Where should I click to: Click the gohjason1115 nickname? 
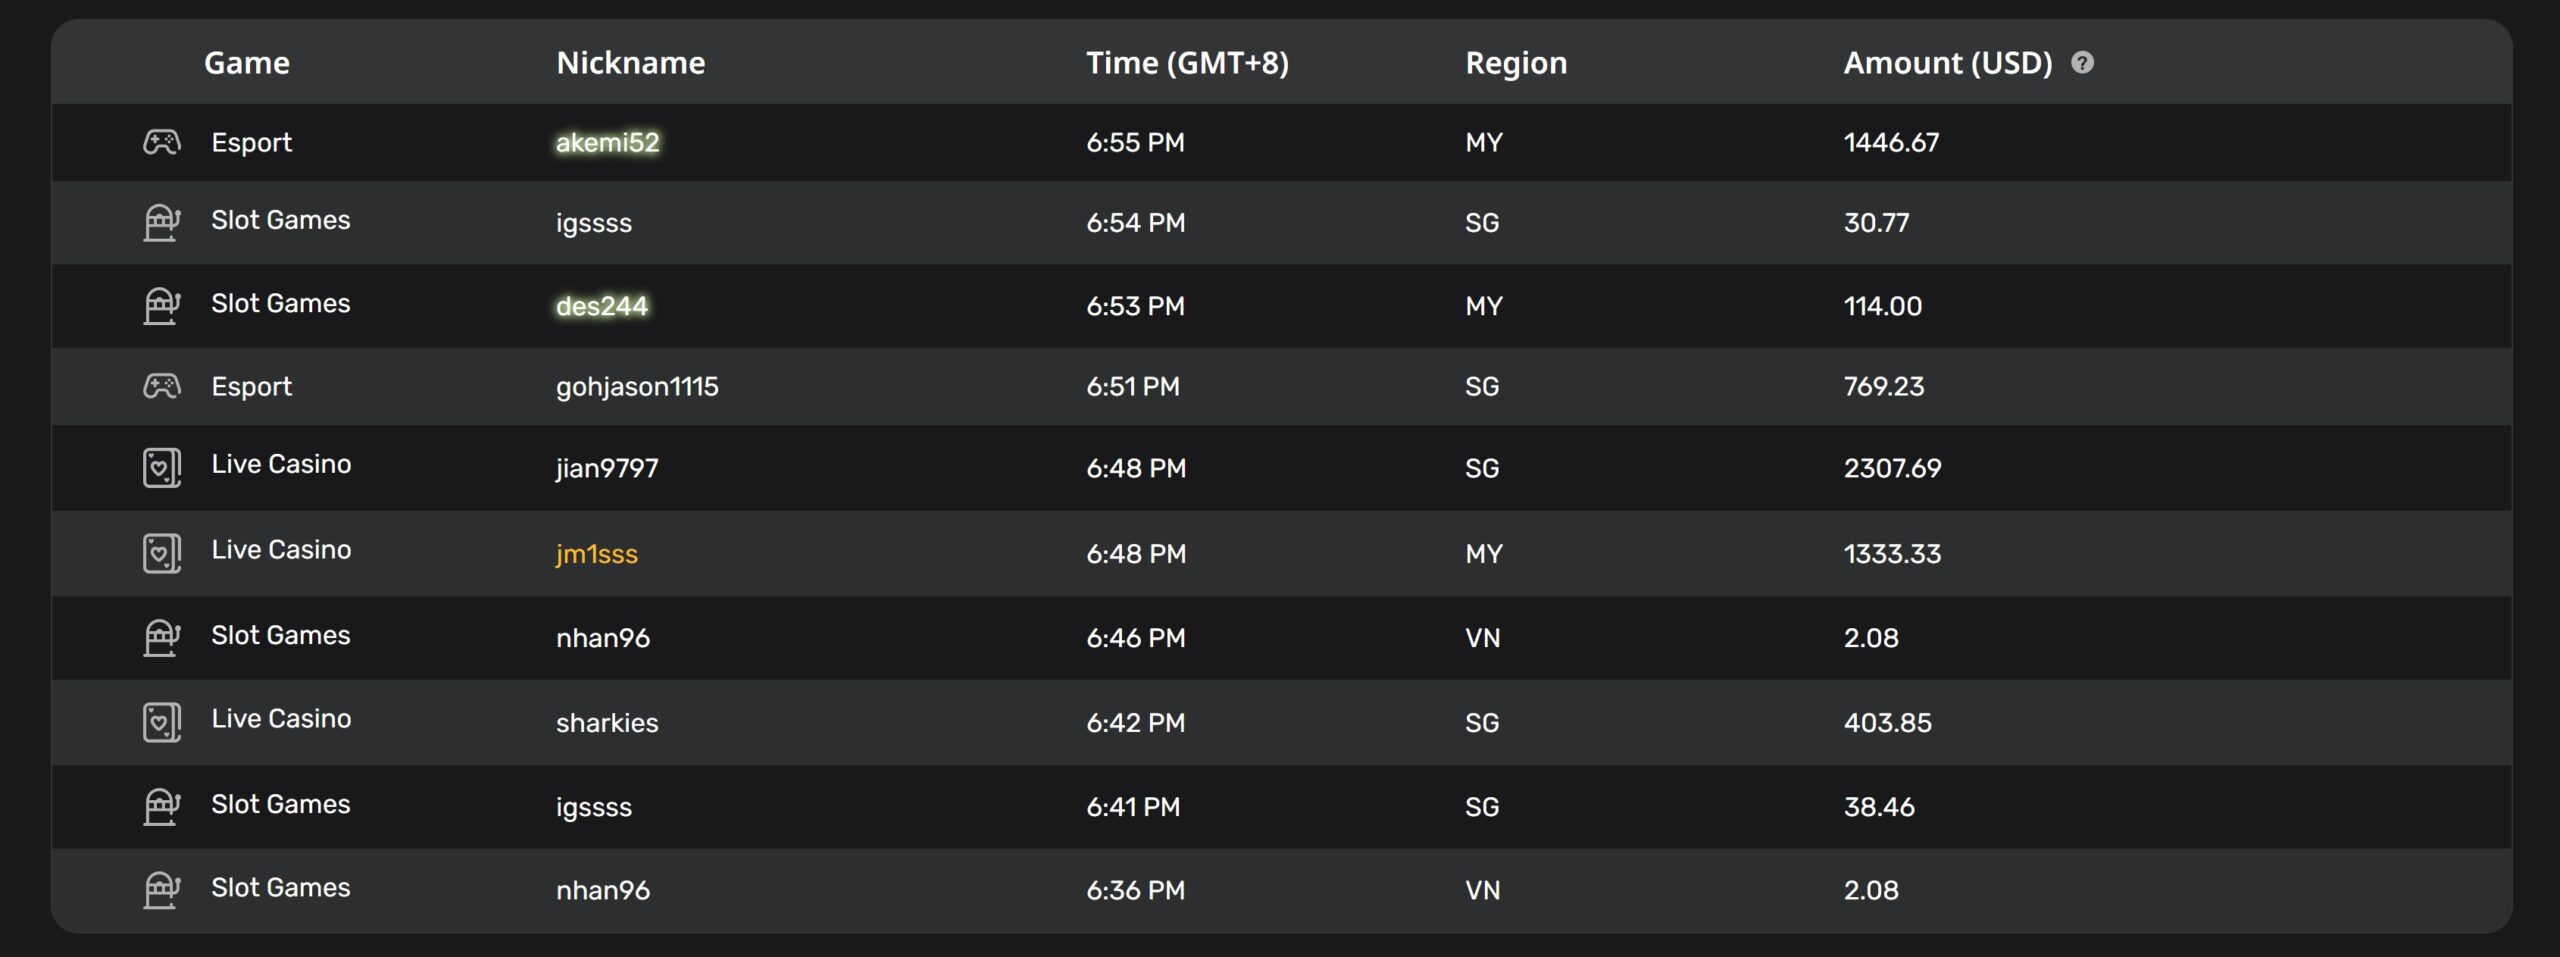click(x=637, y=386)
